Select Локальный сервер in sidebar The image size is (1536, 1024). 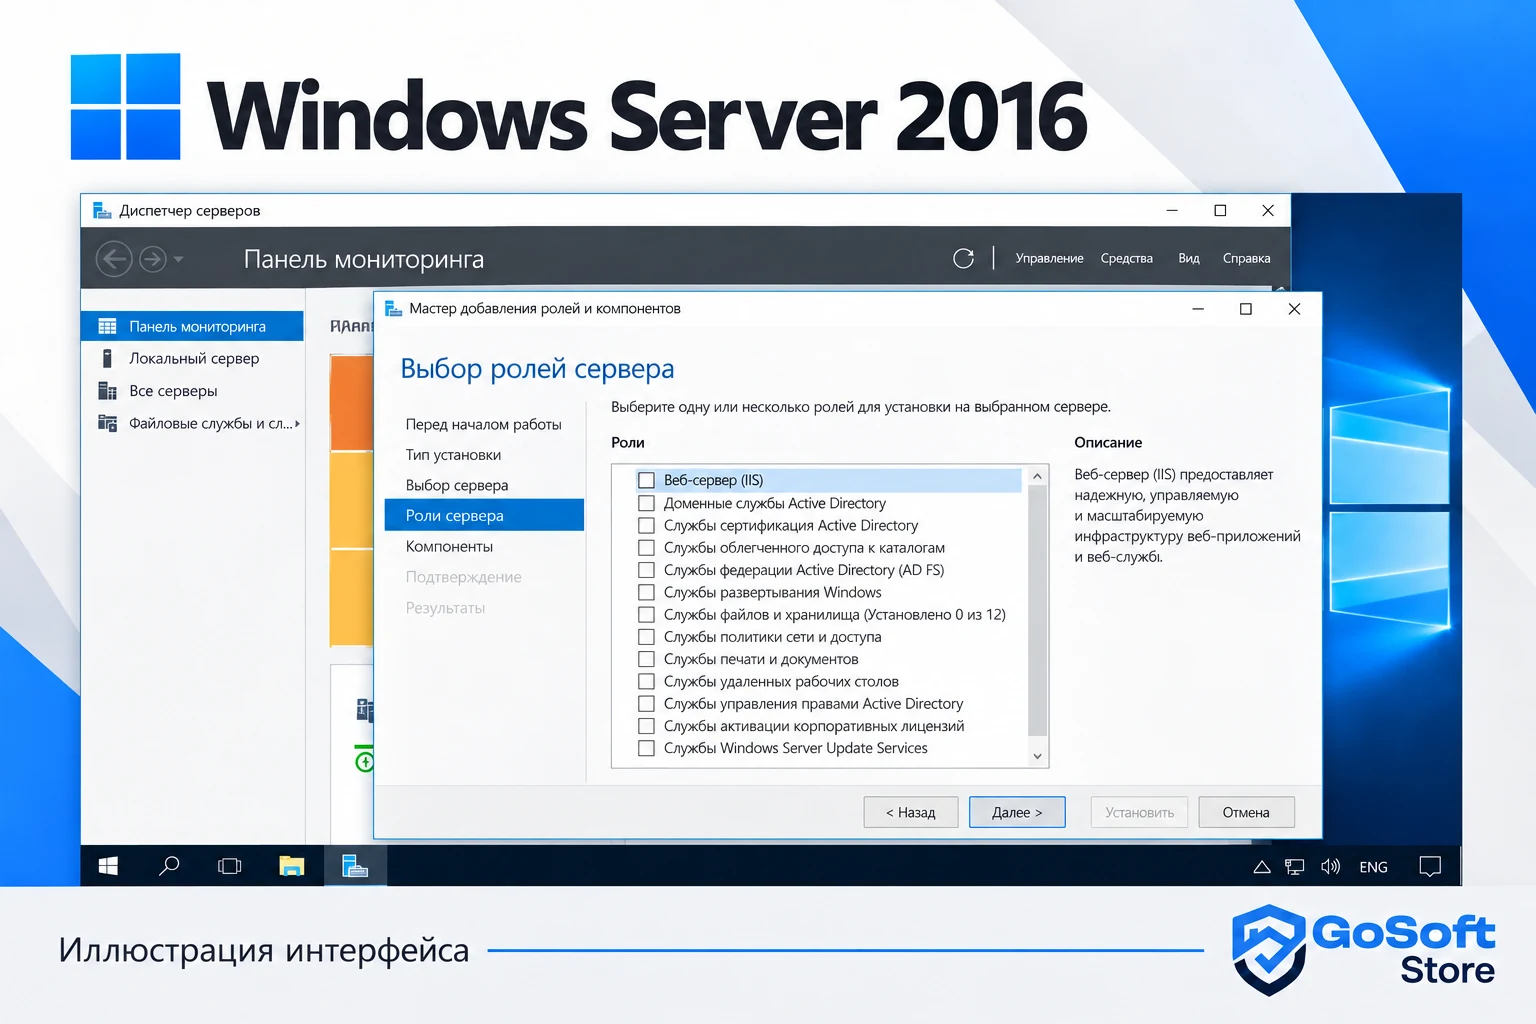click(192, 358)
